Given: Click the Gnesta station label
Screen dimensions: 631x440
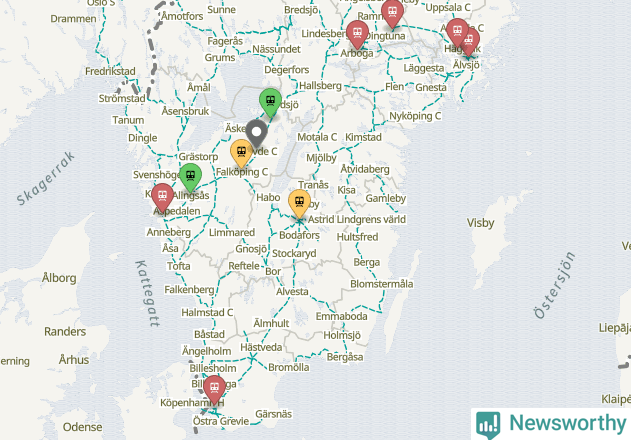Looking at the screenshot, I should (431, 87).
